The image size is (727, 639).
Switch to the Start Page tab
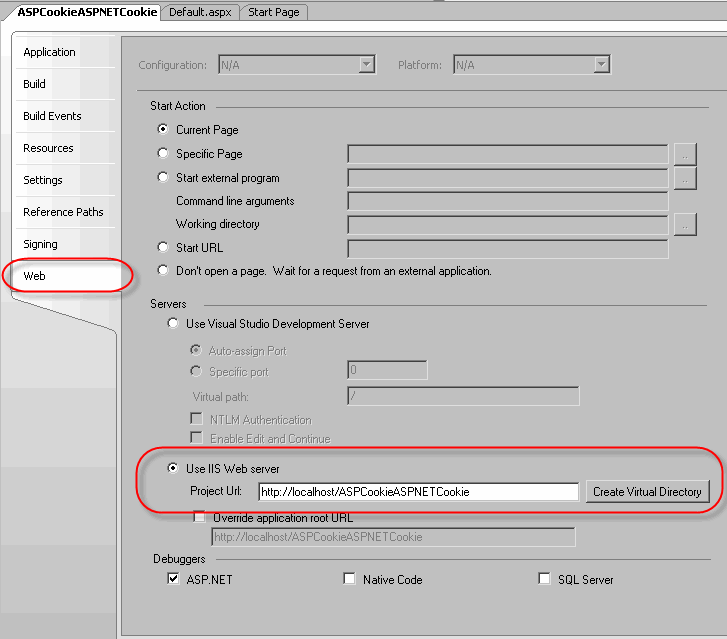click(x=273, y=12)
